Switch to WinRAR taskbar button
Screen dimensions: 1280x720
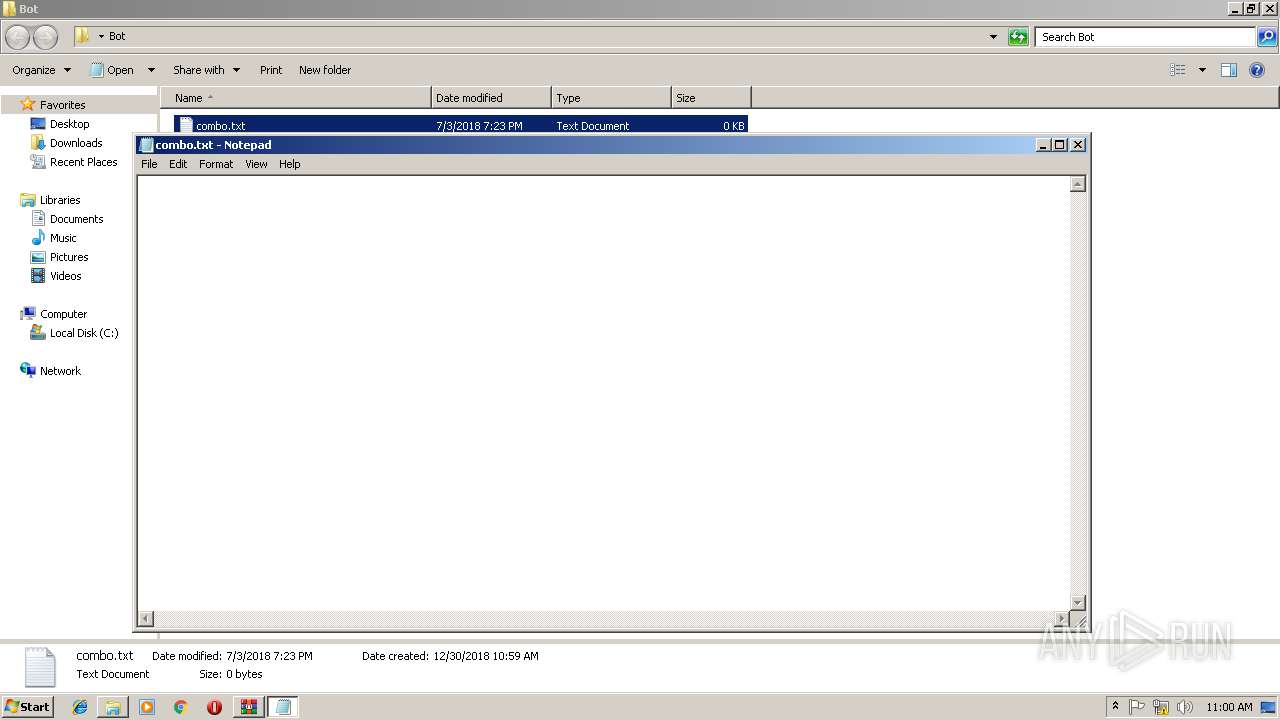click(248, 707)
